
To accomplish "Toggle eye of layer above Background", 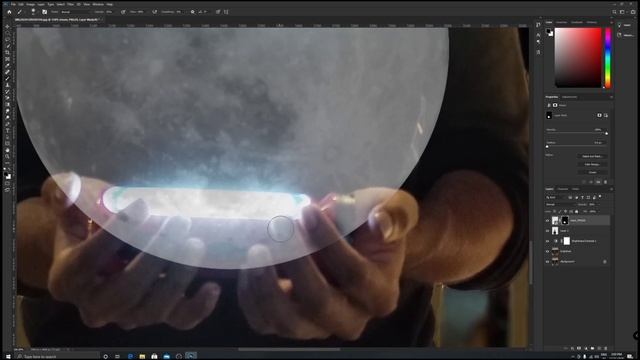I will pos(547,251).
